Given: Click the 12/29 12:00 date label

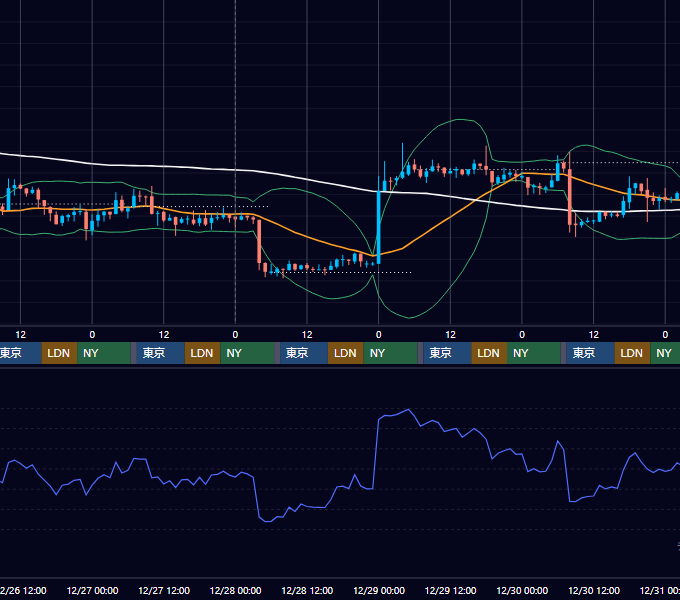Looking at the screenshot, I should pos(451,590).
